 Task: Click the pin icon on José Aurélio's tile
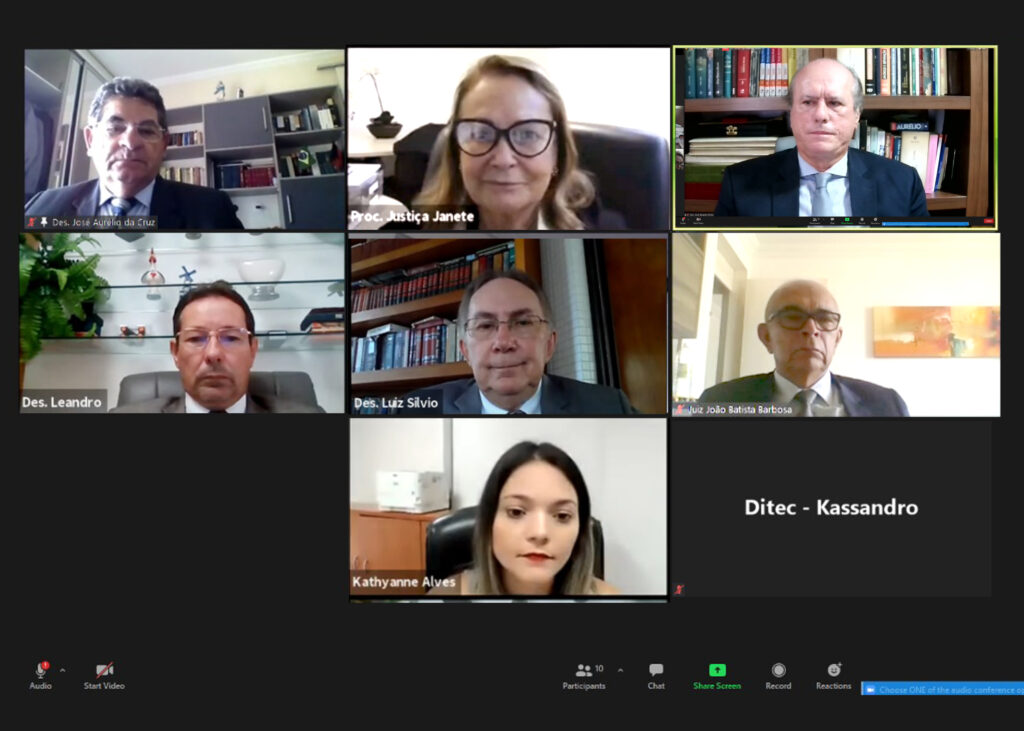[x=44, y=222]
